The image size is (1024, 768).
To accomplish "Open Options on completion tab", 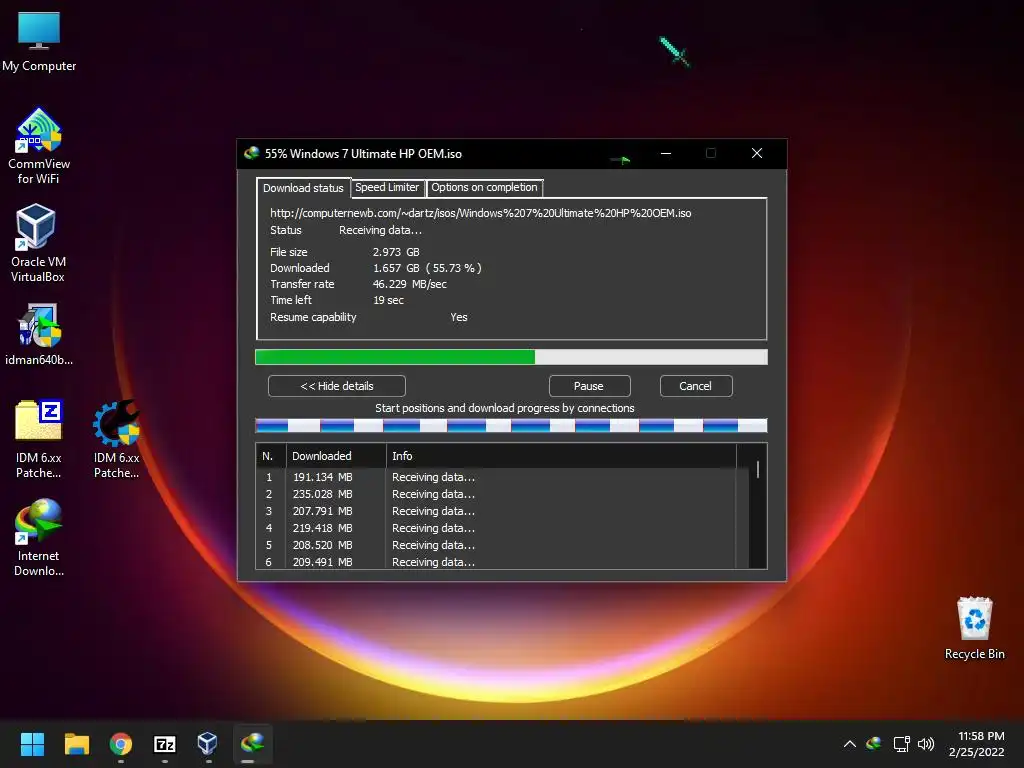I will pos(484,187).
